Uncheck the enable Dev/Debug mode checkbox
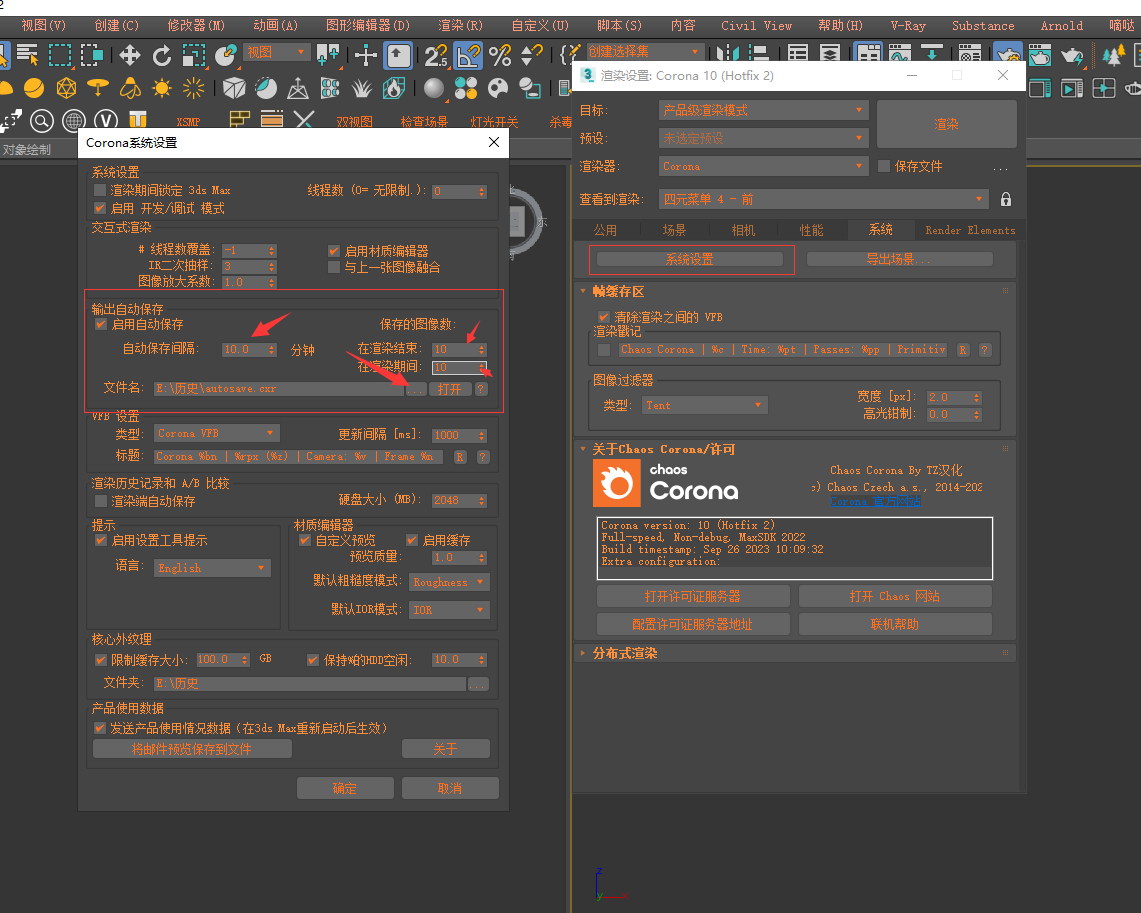1141x913 pixels. coord(100,209)
